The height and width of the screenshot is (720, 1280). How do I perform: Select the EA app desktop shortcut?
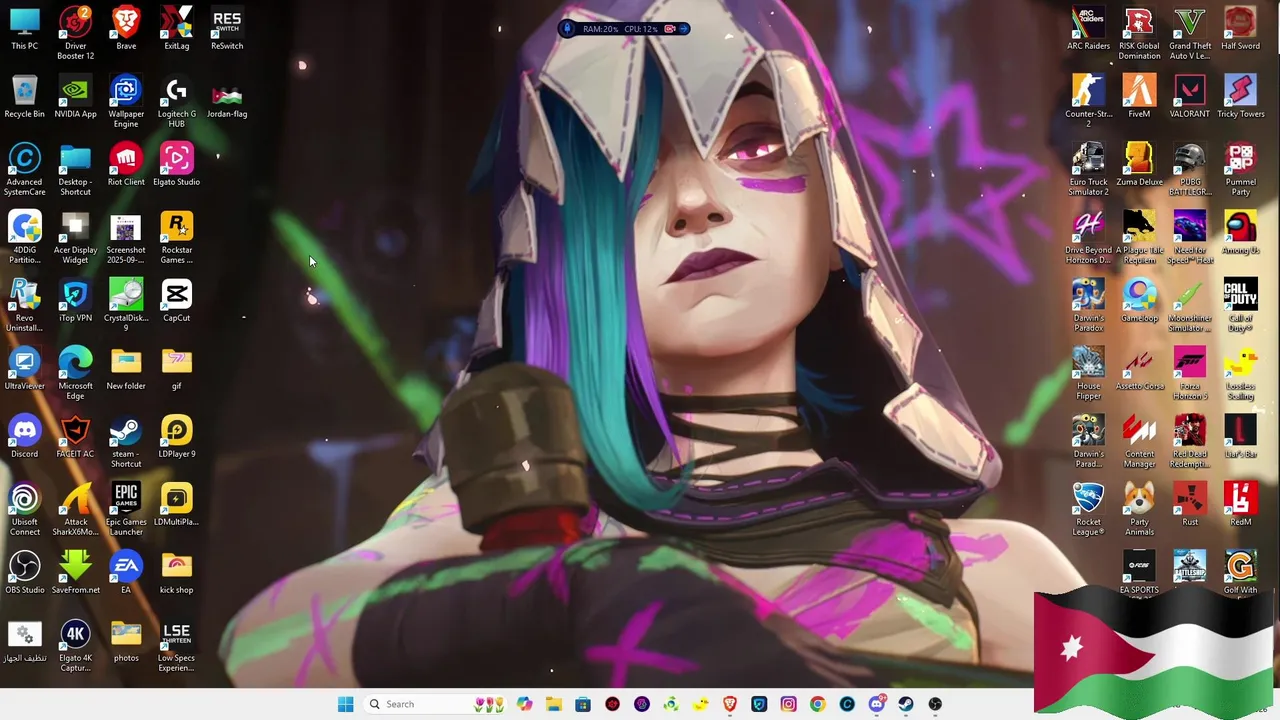pyautogui.click(x=126, y=572)
